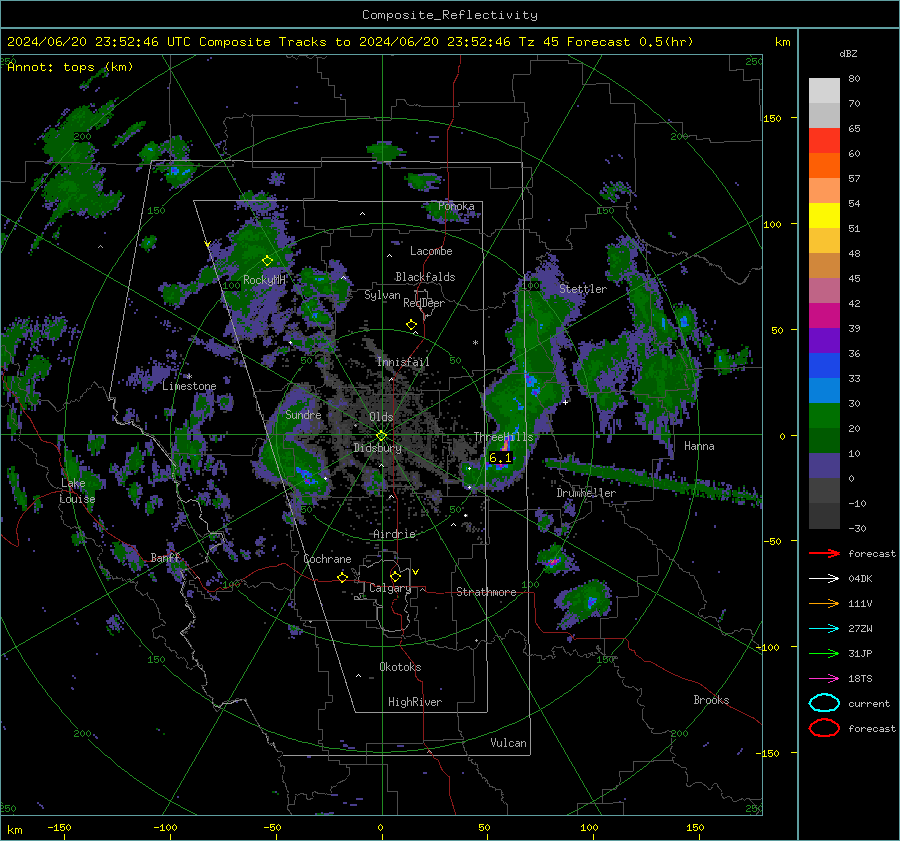Click the Stettler city label
Viewport: 900px width, 841px height.
[583, 289]
